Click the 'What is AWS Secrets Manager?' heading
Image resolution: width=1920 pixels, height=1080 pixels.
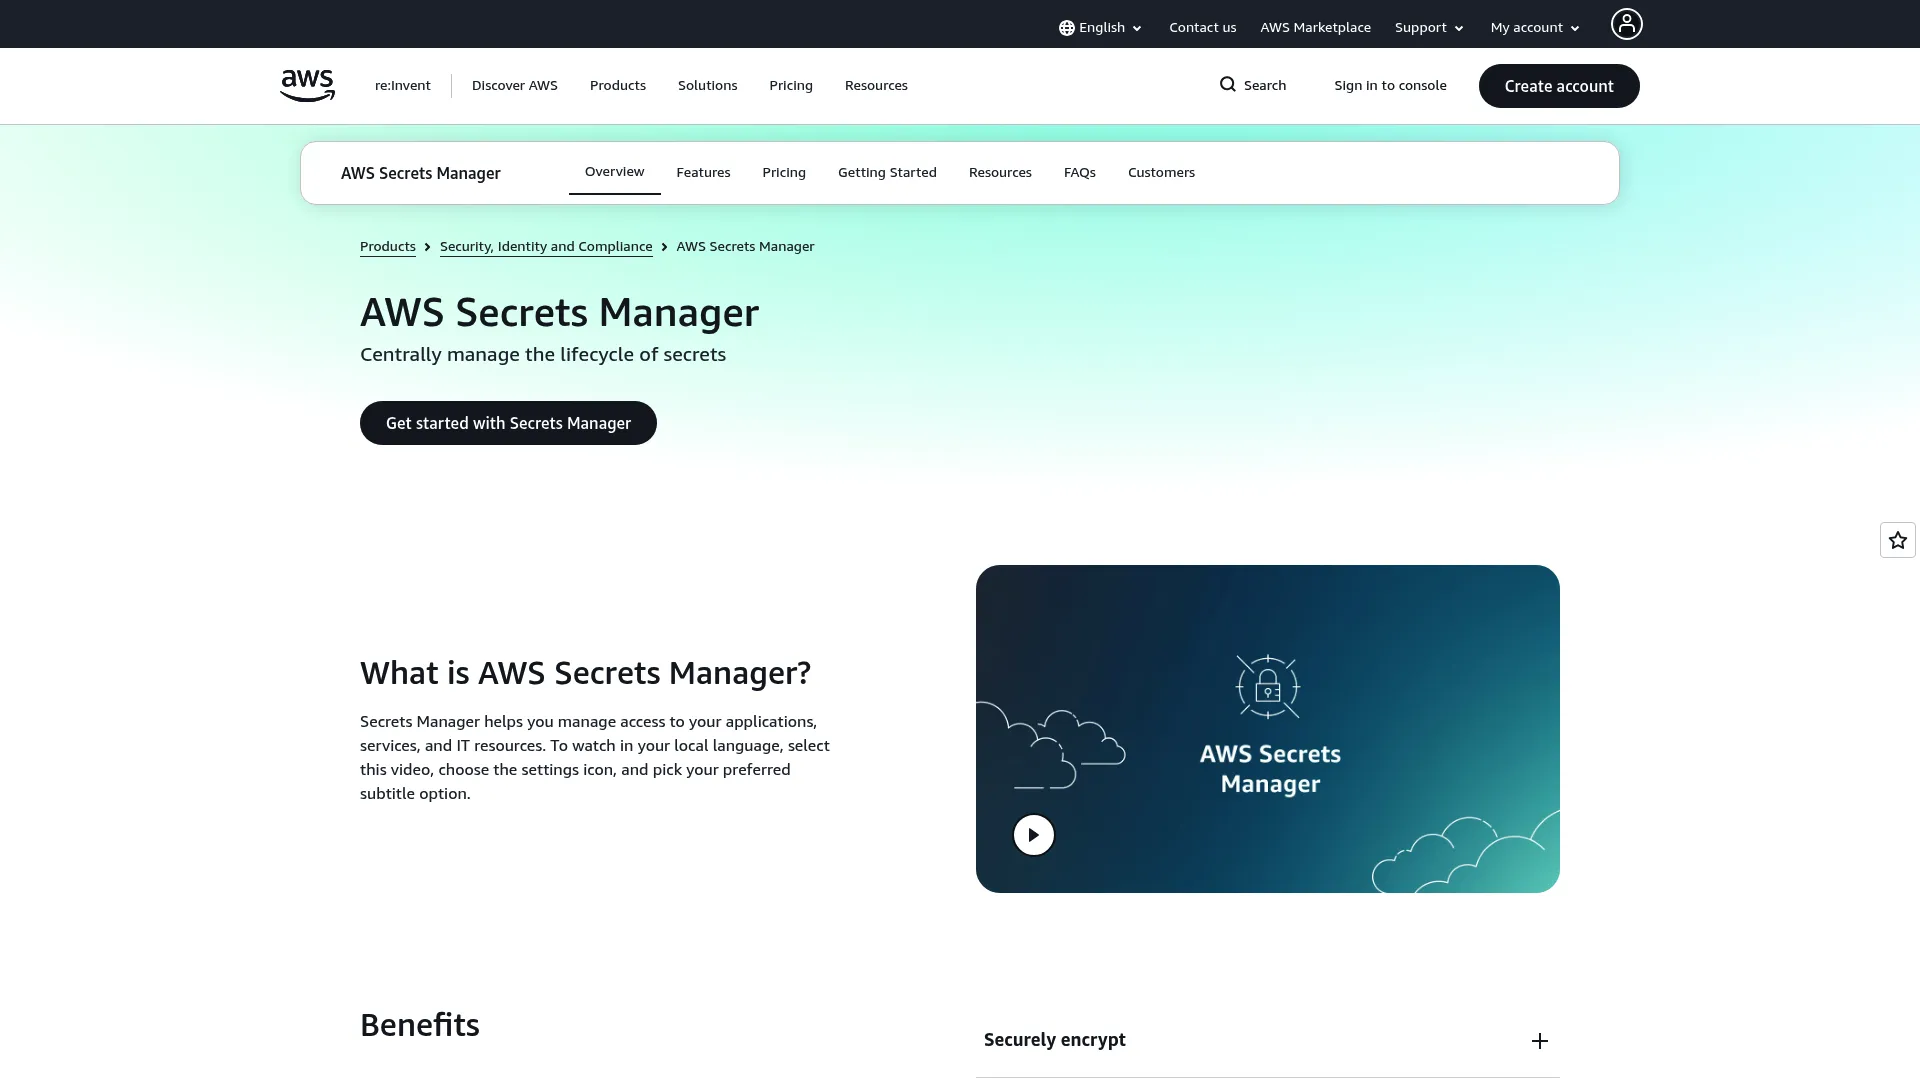point(585,673)
